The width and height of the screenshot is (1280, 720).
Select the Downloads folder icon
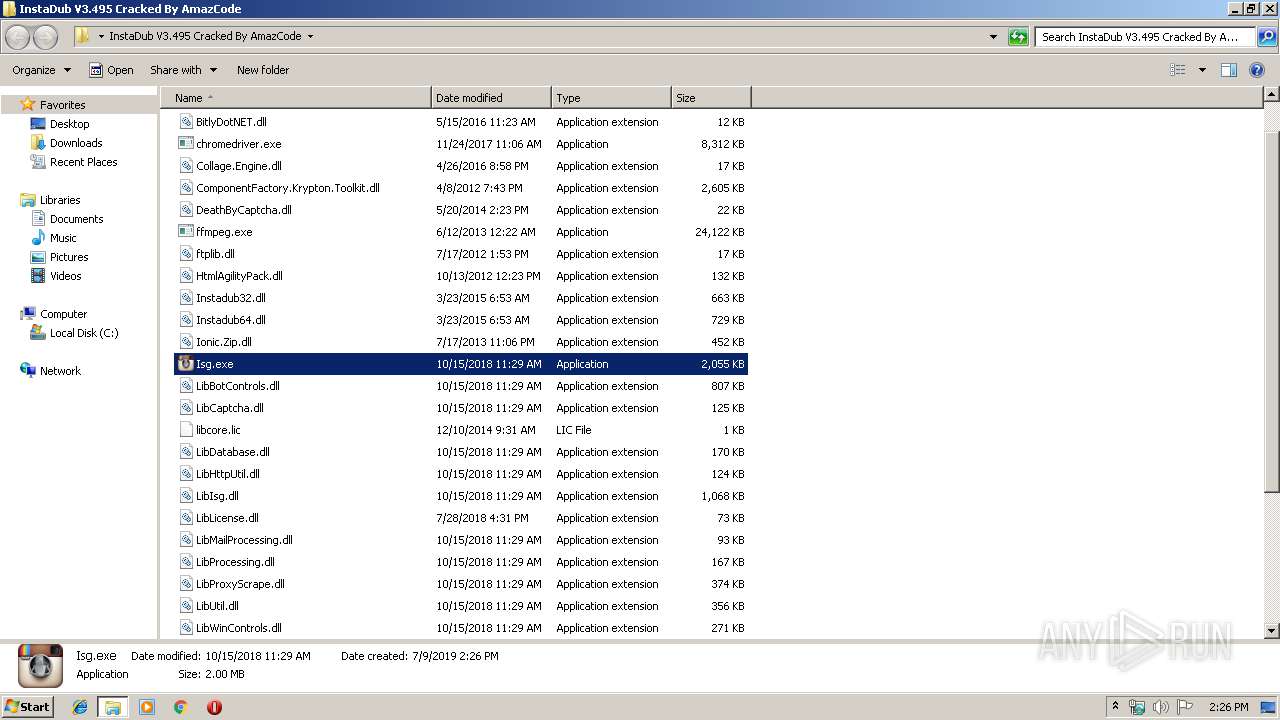click(38, 143)
